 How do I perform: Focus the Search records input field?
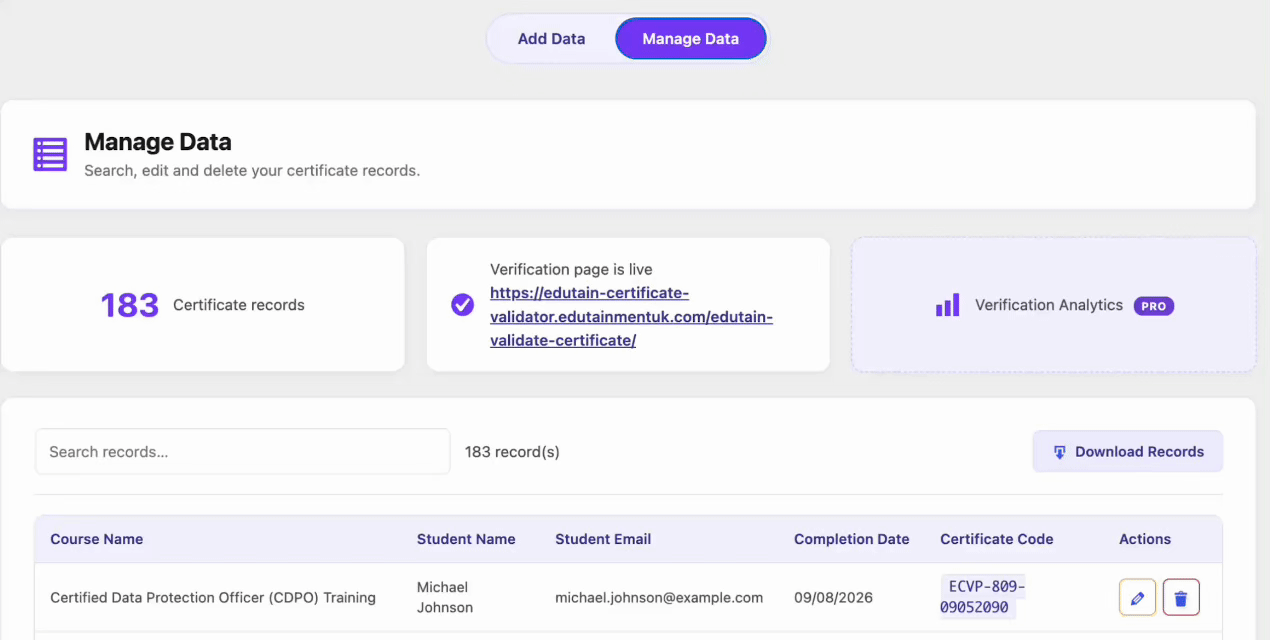pyautogui.click(x=243, y=452)
